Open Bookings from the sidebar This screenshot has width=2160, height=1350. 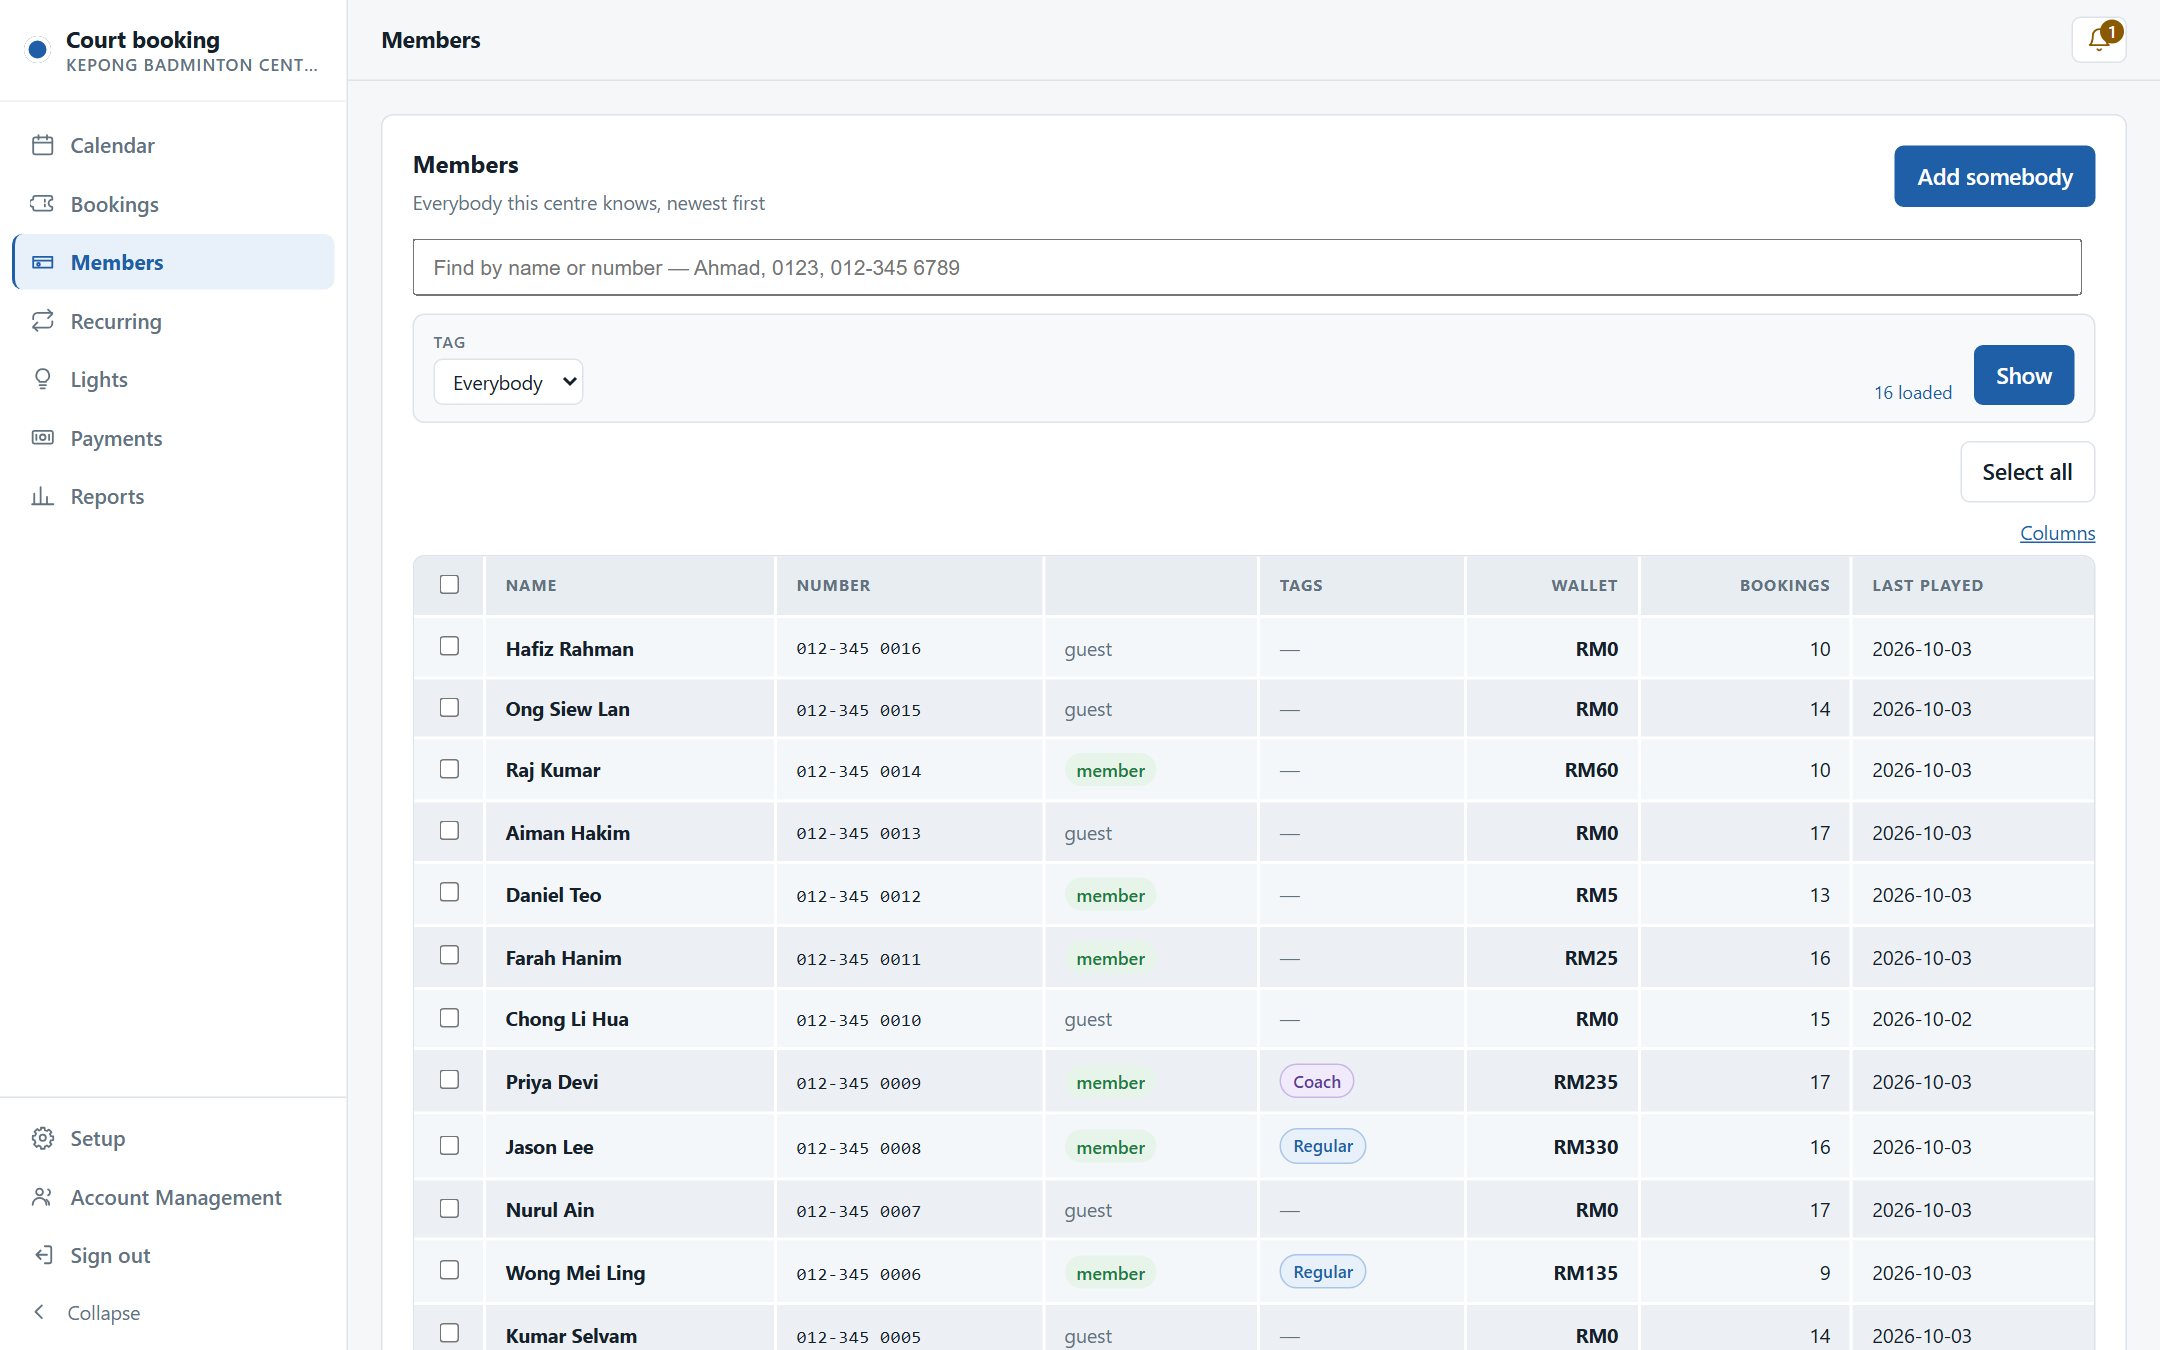[173, 204]
